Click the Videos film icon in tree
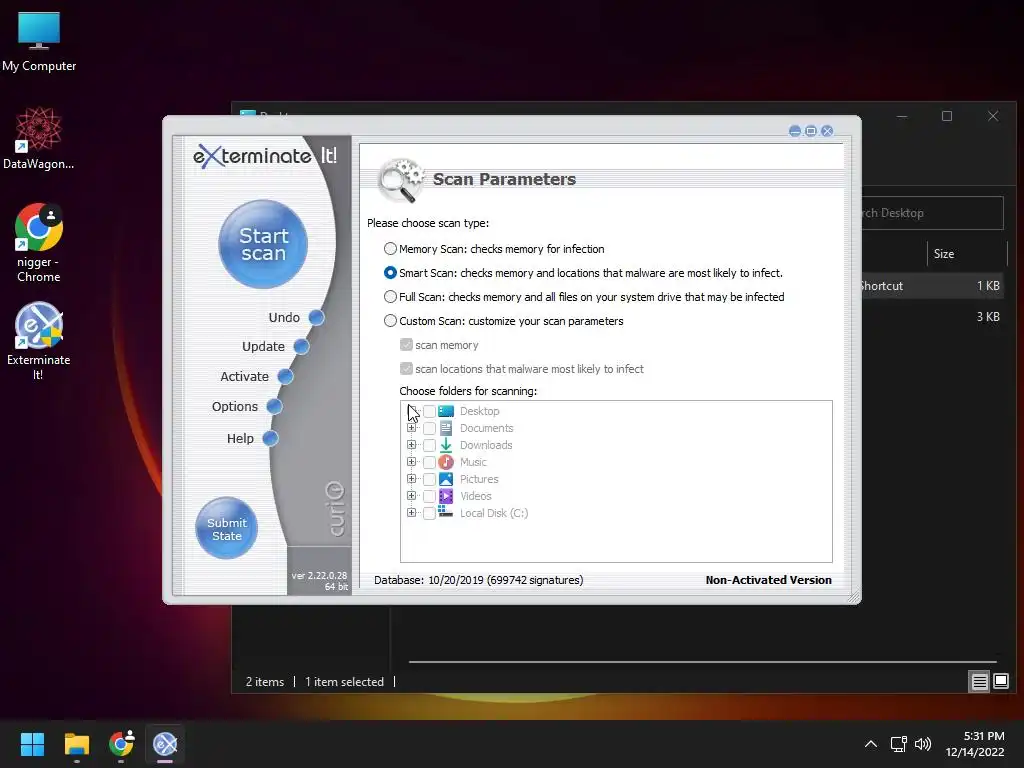 pos(446,496)
